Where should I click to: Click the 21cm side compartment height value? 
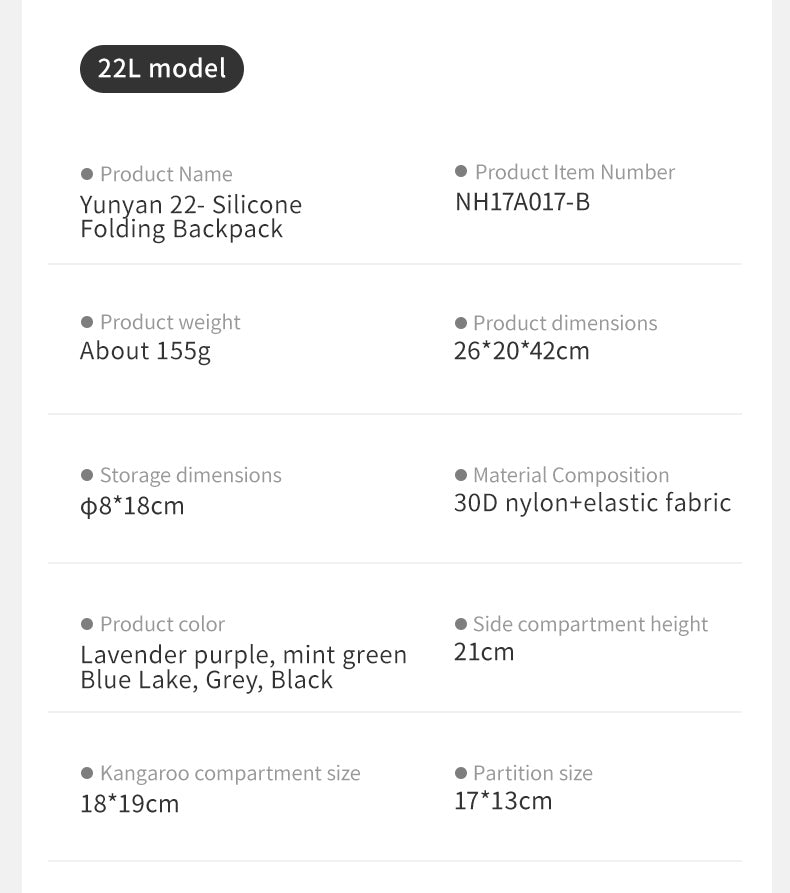484,652
